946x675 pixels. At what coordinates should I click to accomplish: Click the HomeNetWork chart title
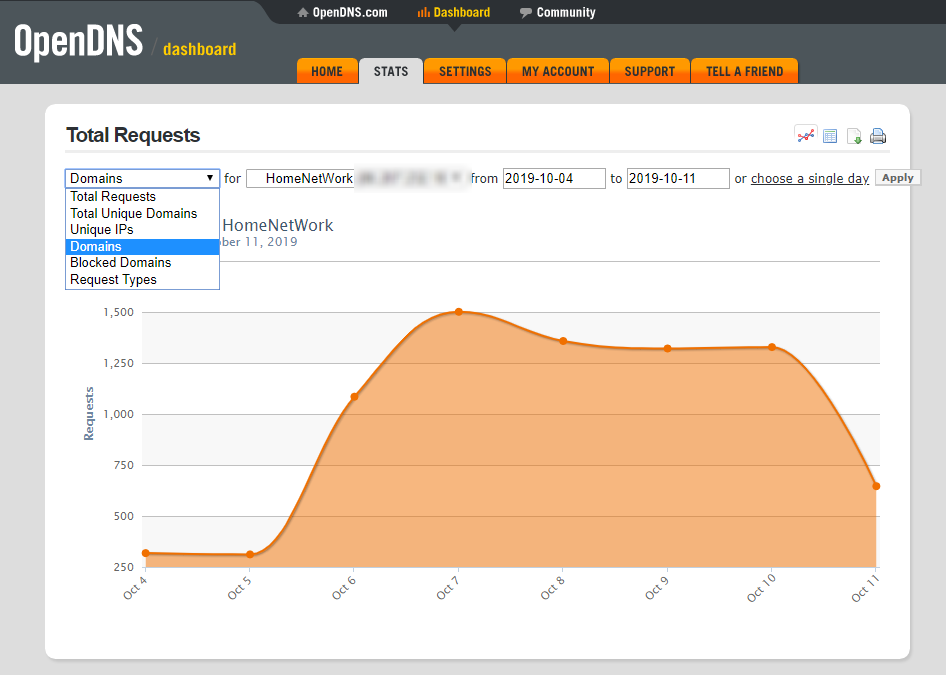pos(278,226)
